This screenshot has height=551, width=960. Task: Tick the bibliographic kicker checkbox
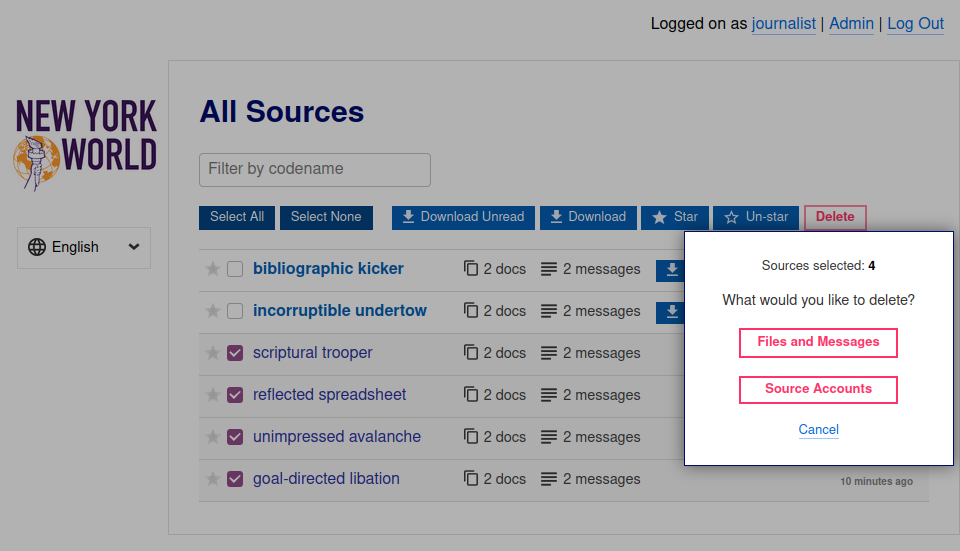tap(235, 269)
